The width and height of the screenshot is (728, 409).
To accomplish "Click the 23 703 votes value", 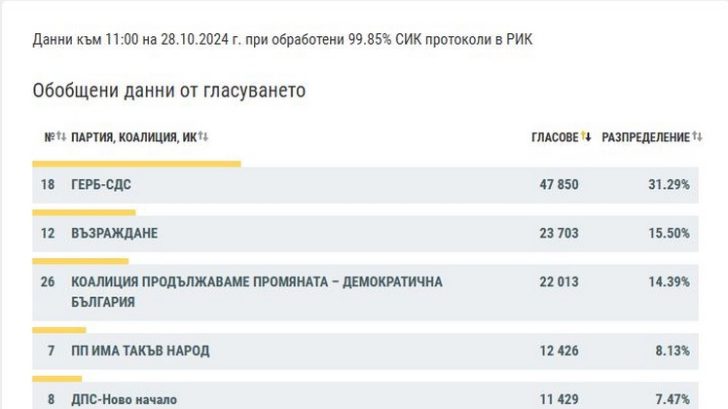I will click(x=555, y=233).
